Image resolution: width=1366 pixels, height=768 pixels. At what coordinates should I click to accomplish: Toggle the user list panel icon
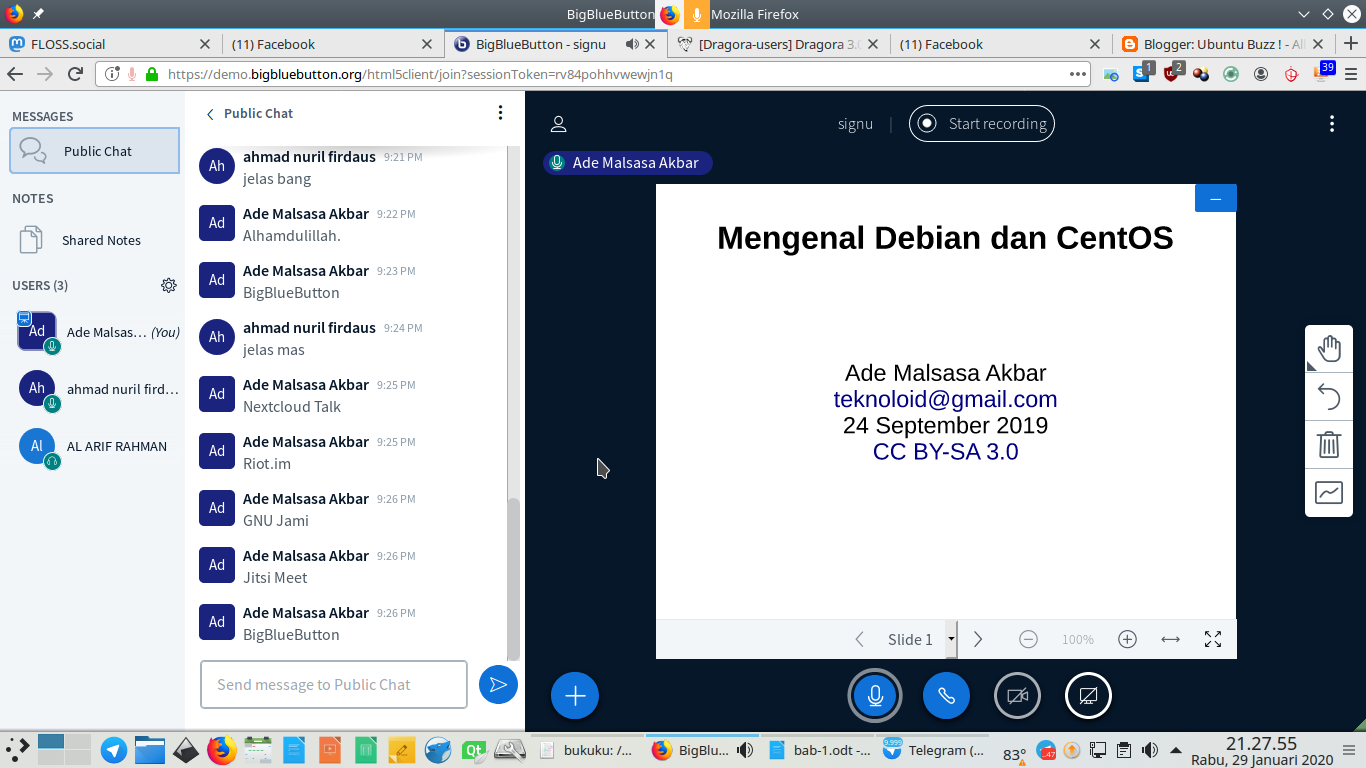coord(559,124)
